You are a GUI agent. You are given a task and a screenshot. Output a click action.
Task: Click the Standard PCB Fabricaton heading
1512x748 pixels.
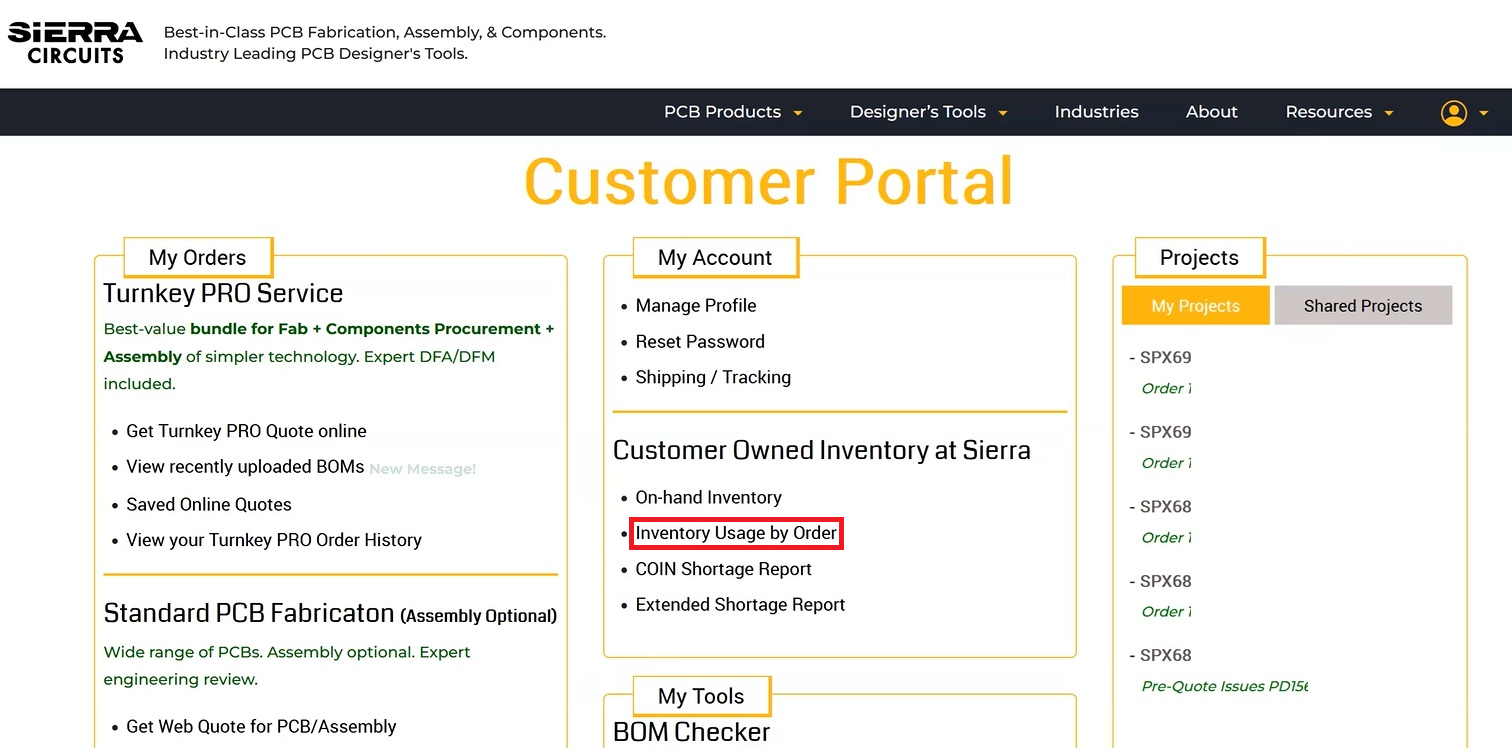pos(330,613)
